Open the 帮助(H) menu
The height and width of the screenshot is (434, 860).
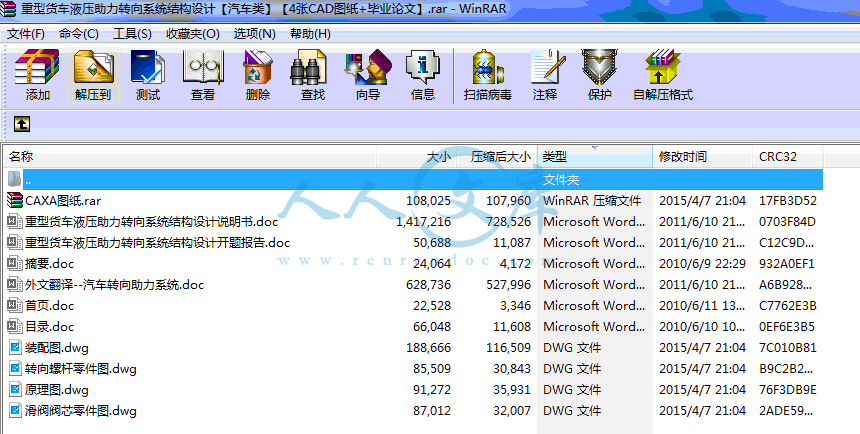tap(310, 34)
